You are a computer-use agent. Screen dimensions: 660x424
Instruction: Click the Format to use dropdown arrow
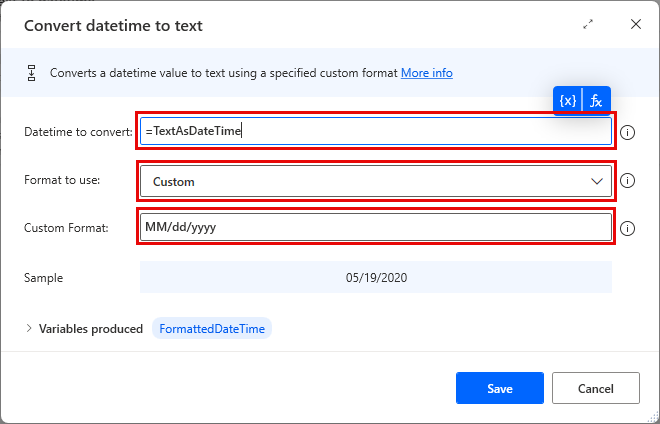pyautogui.click(x=597, y=181)
